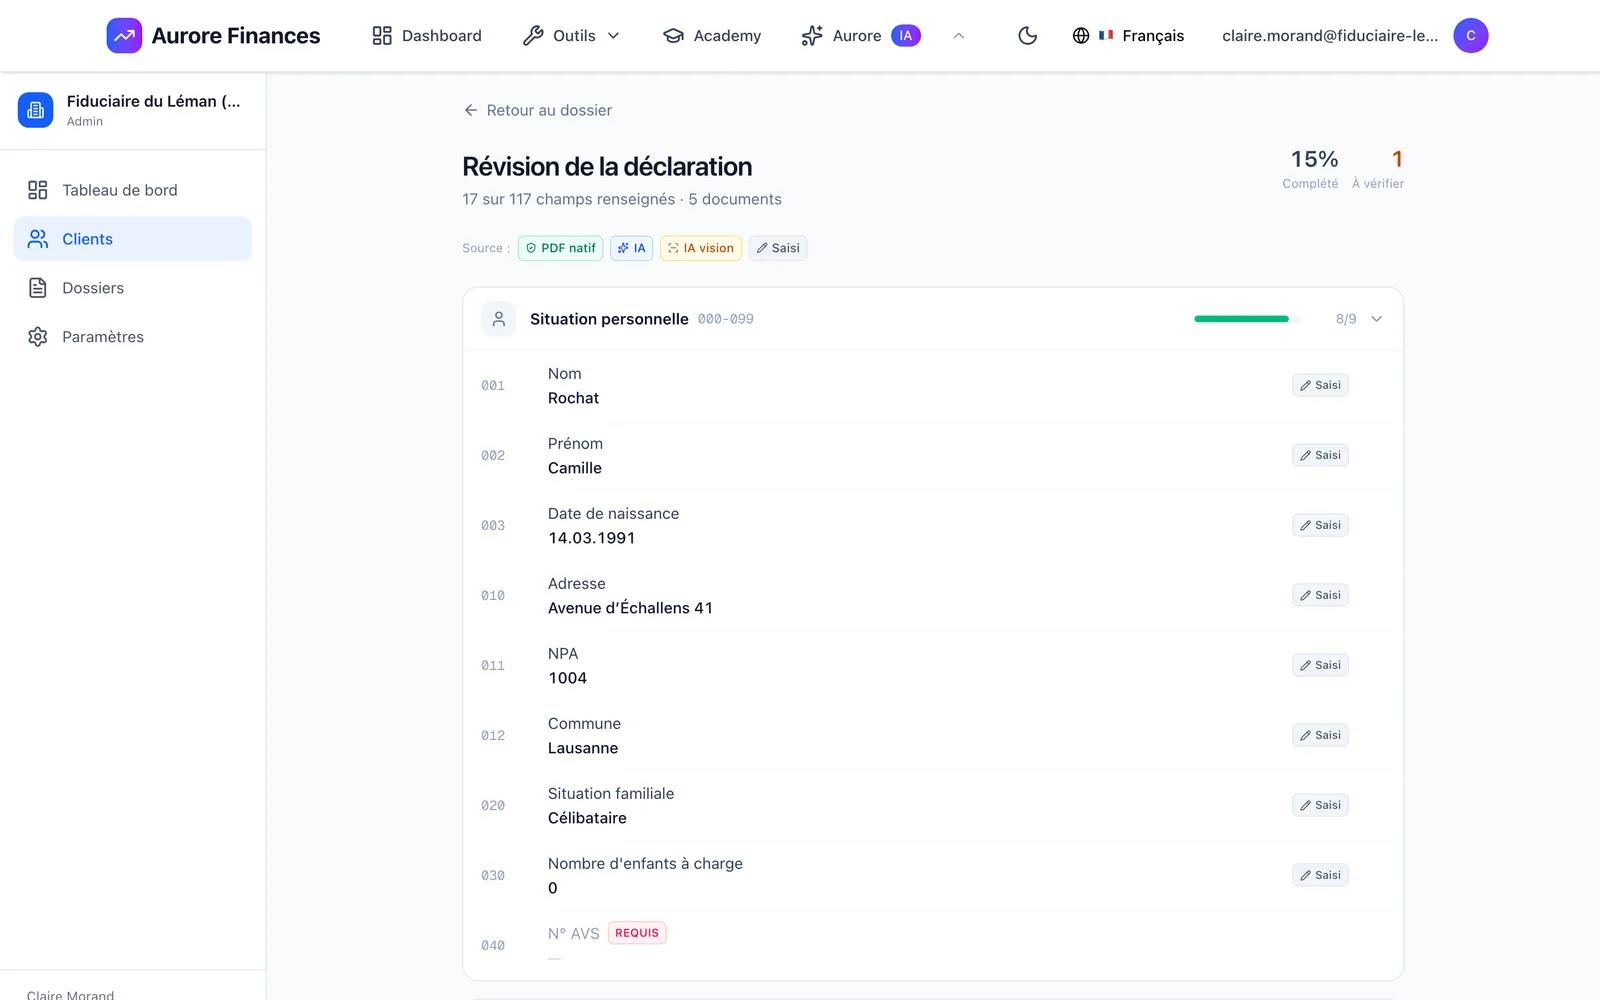Click the Saisi badge for Situation familiale
This screenshot has width=1600, height=1000.
(1320, 805)
